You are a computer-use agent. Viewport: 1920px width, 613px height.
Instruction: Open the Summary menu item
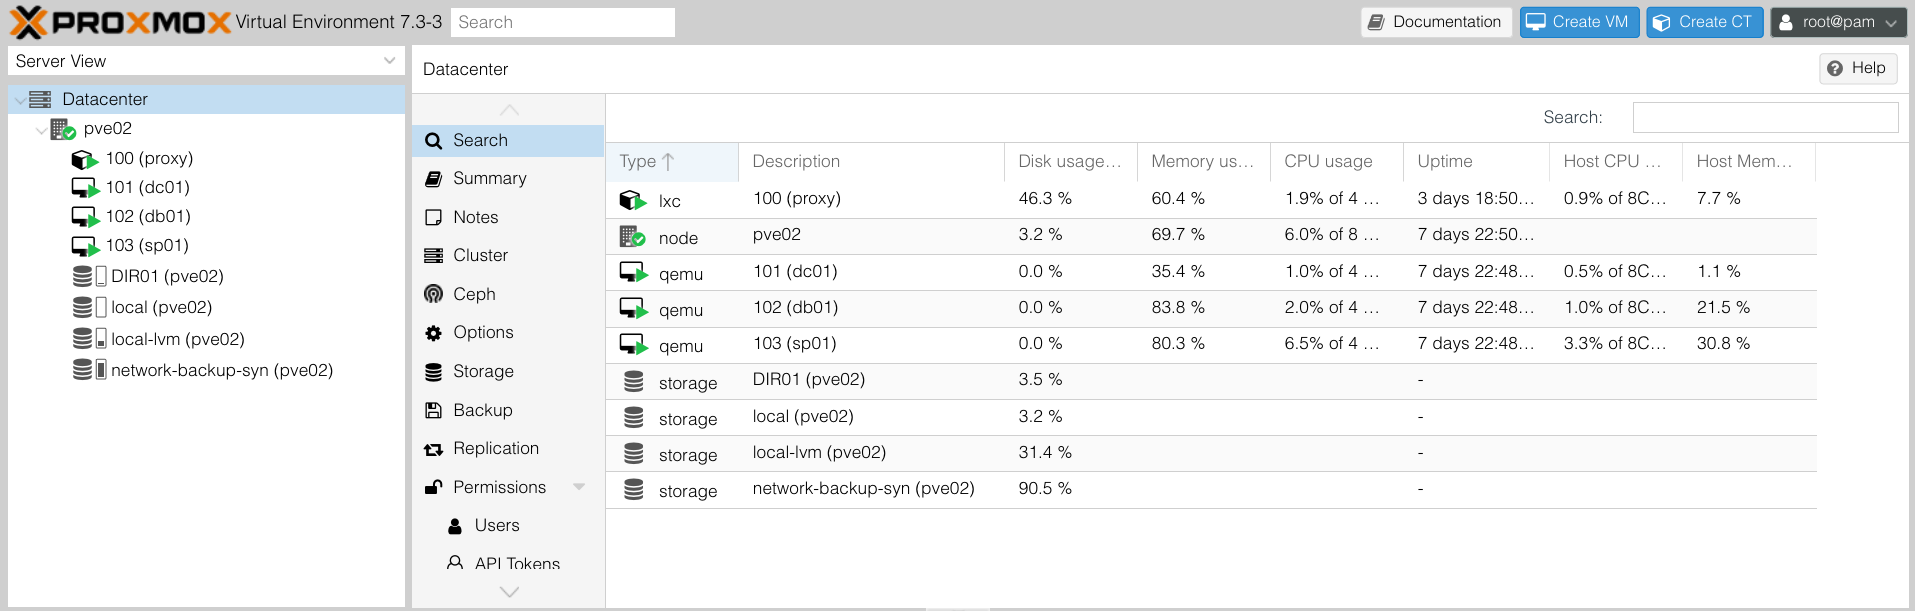[508, 179]
